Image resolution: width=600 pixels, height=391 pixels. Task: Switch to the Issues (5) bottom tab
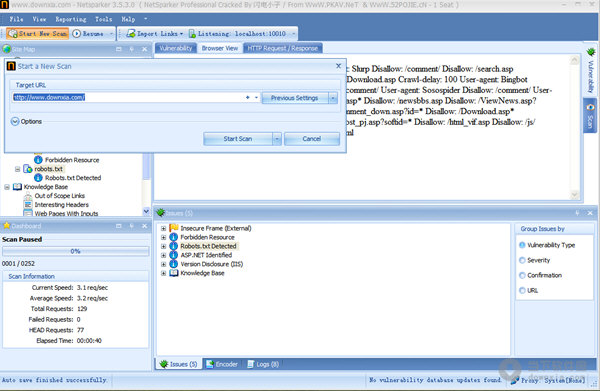pos(179,364)
